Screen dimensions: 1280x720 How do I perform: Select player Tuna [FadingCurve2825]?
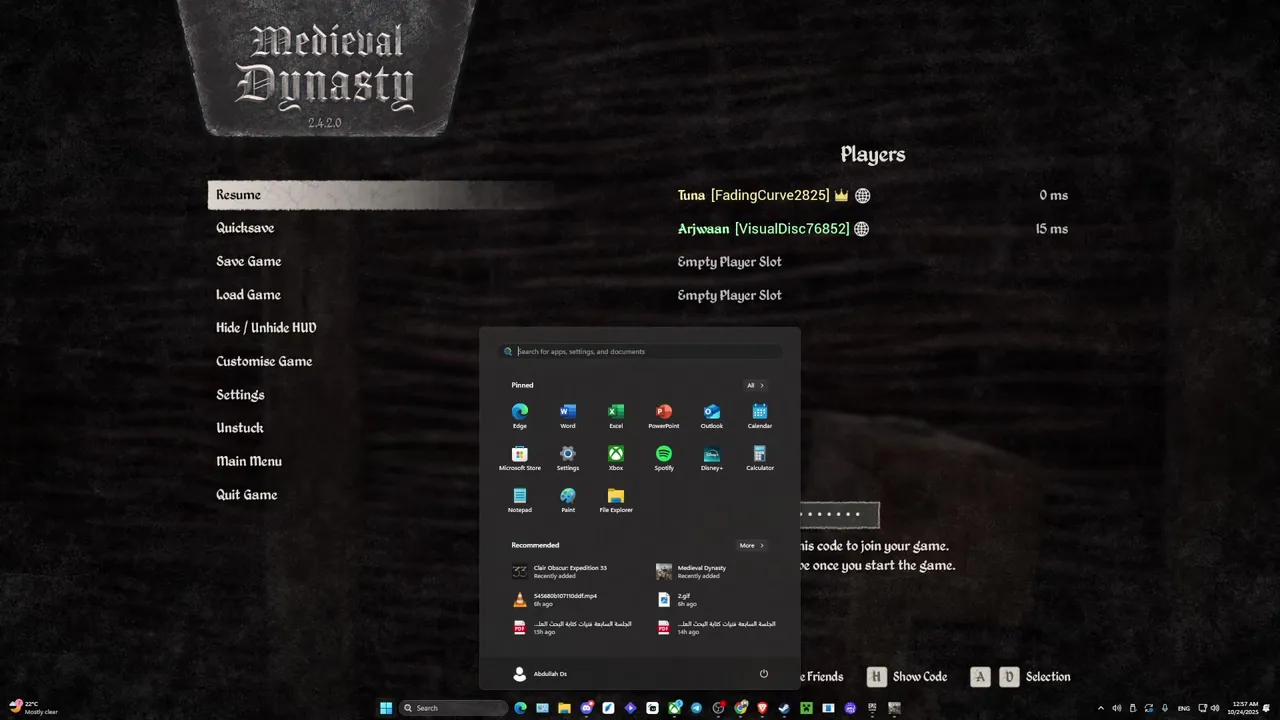pyautogui.click(x=754, y=196)
